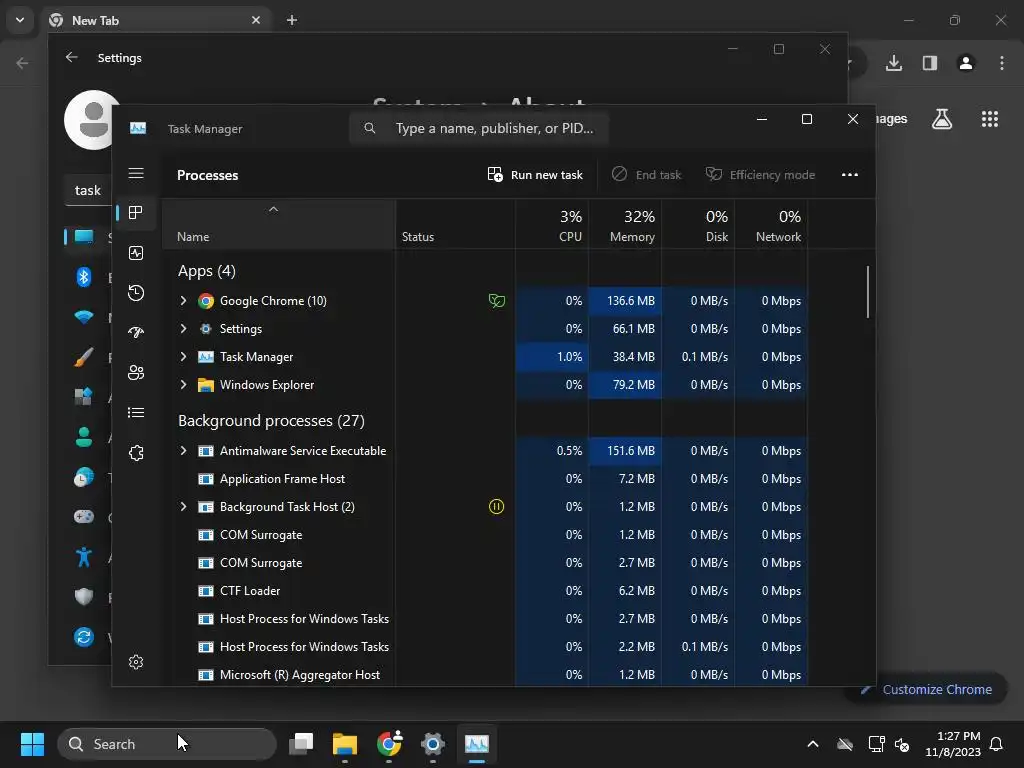Open Task View on the taskbar
The height and width of the screenshot is (768, 1024).
coord(302,744)
